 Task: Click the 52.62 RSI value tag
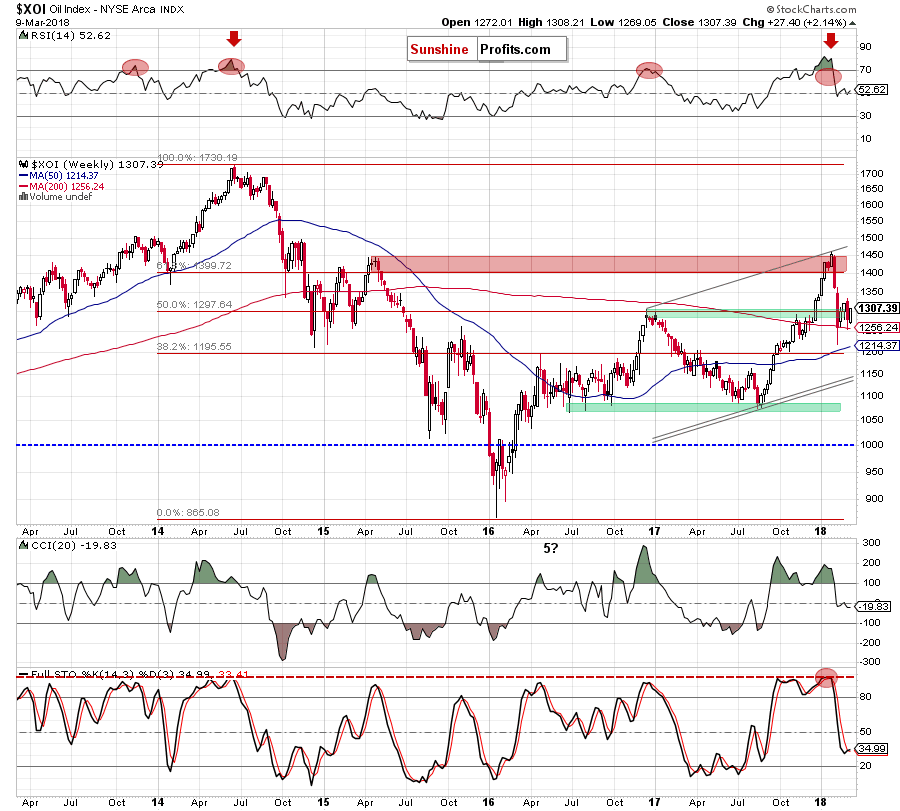pyautogui.click(x=872, y=90)
